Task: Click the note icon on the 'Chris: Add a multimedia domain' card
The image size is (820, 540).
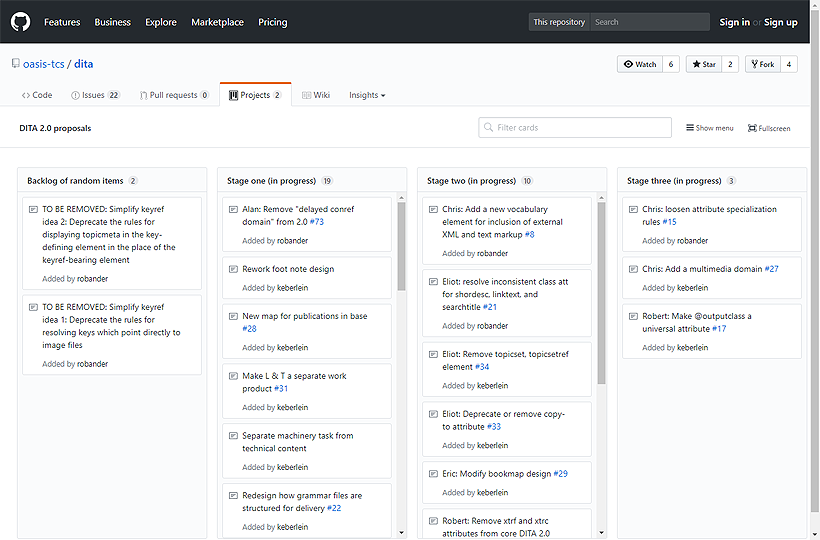Action: 633,269
